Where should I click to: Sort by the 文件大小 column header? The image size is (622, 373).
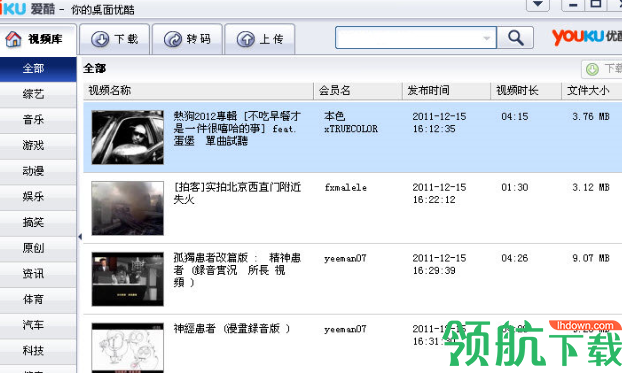592,90
